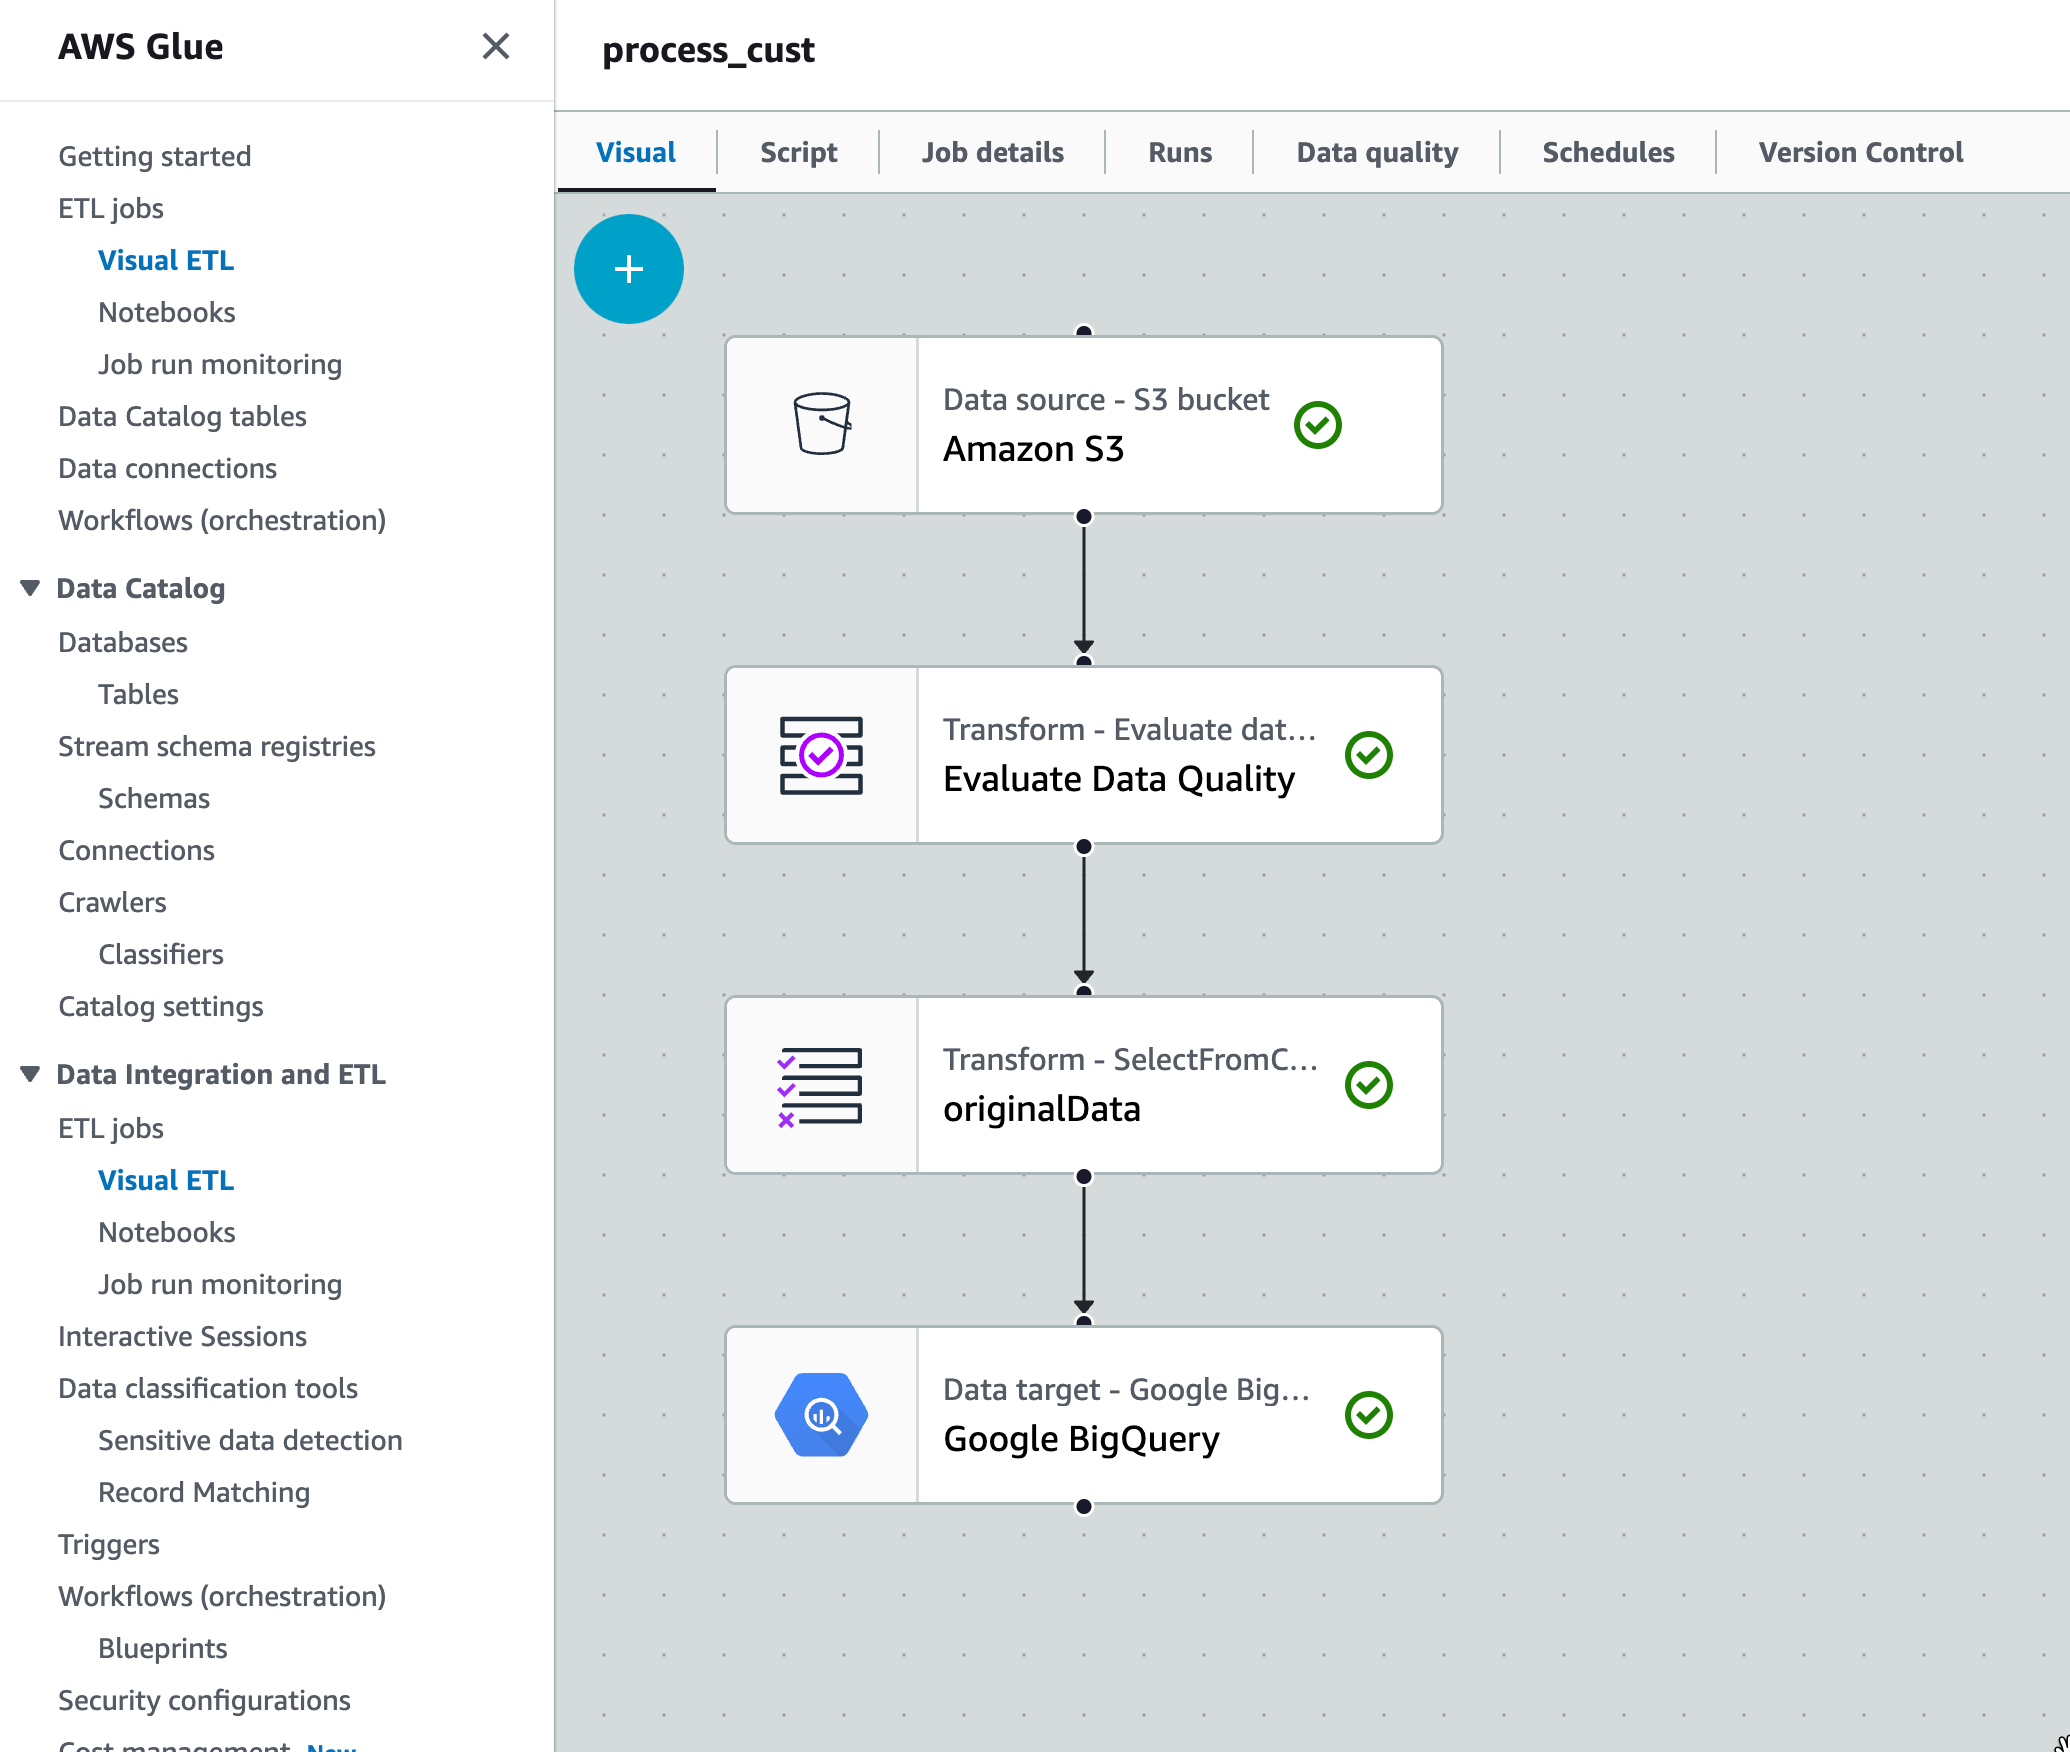Open Stream schema registries link
This screenshot has height=1752, width=2070.
pyautogui.click(x=217, y=746)
